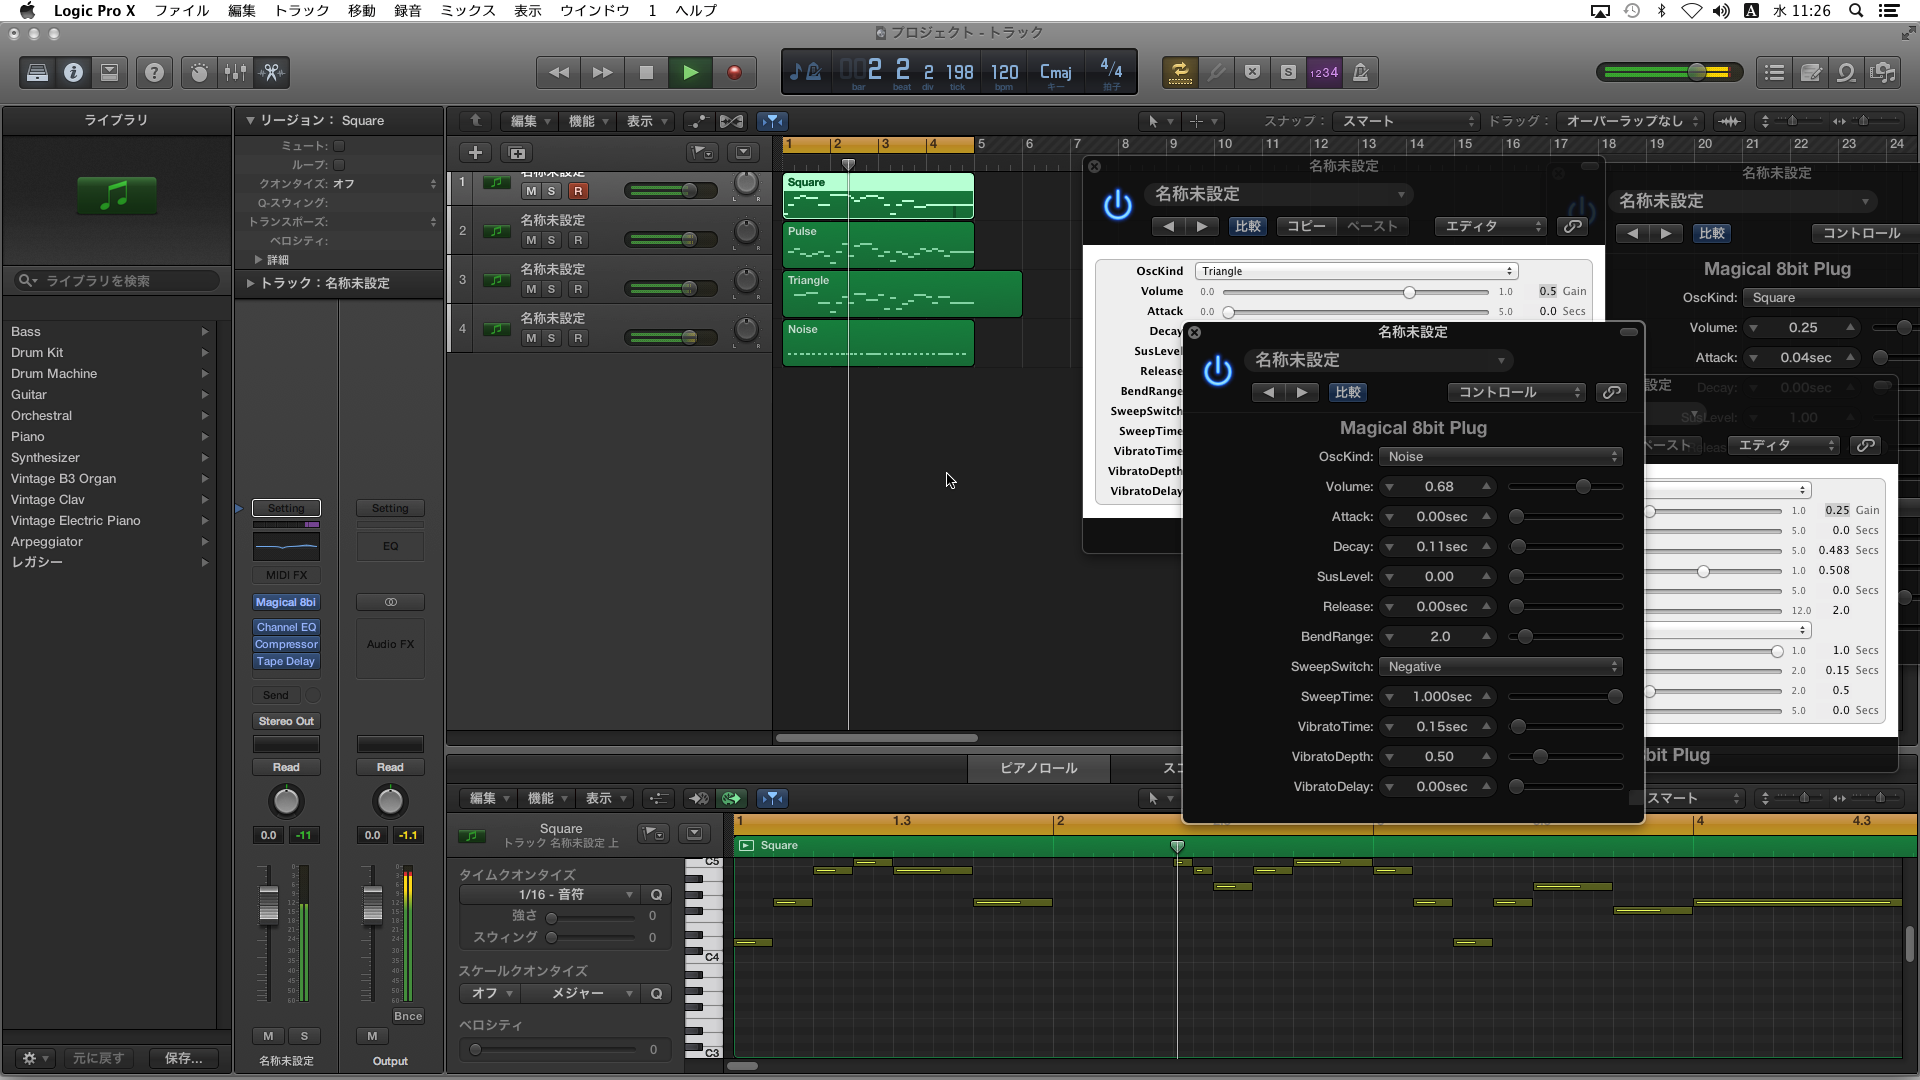
Task: Toggle the Inspector info icon
Action: point(73,72)
